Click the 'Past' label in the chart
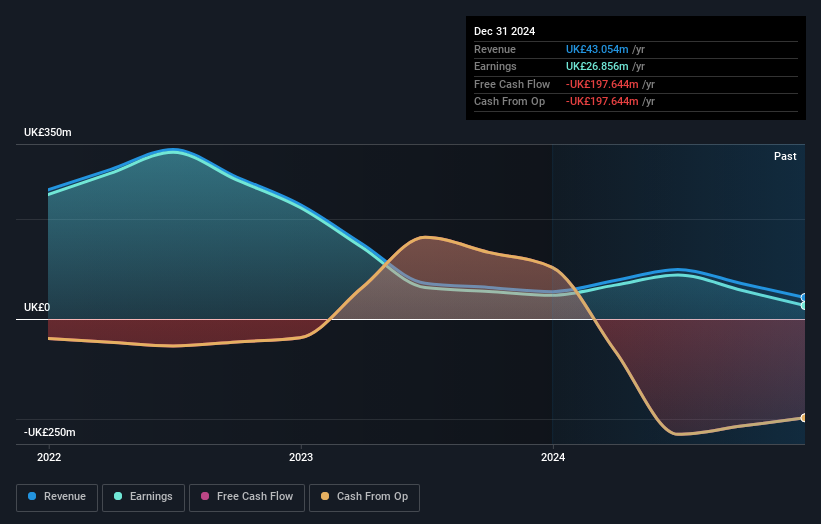 (x=785, y=156)
